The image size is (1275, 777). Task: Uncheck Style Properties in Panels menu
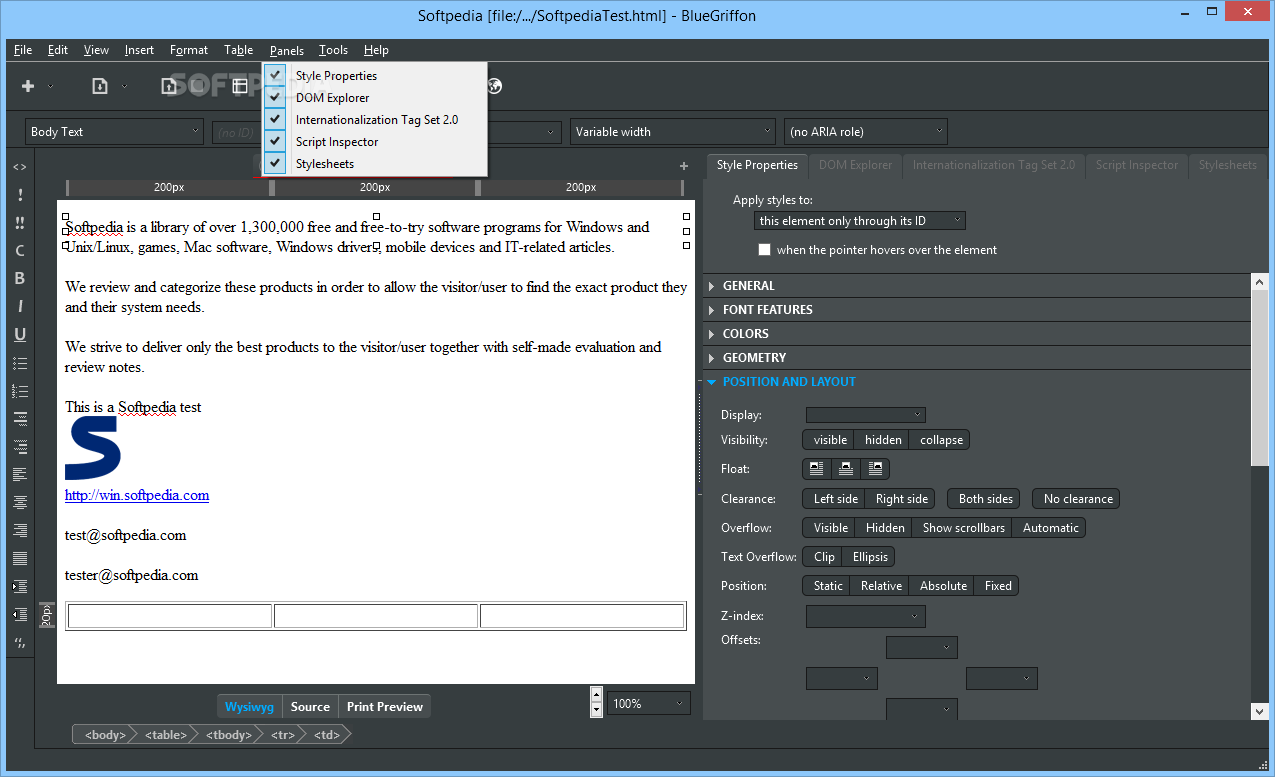(375, 76)
